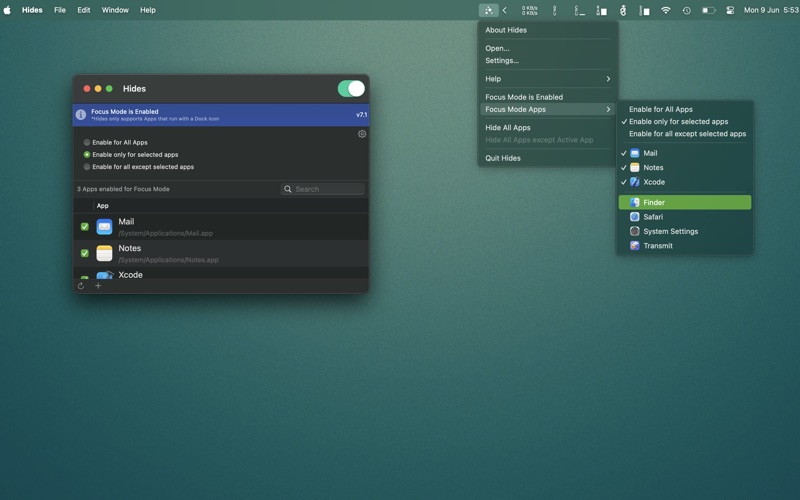Select Enable for all except selected apps radio

(87, 167)
